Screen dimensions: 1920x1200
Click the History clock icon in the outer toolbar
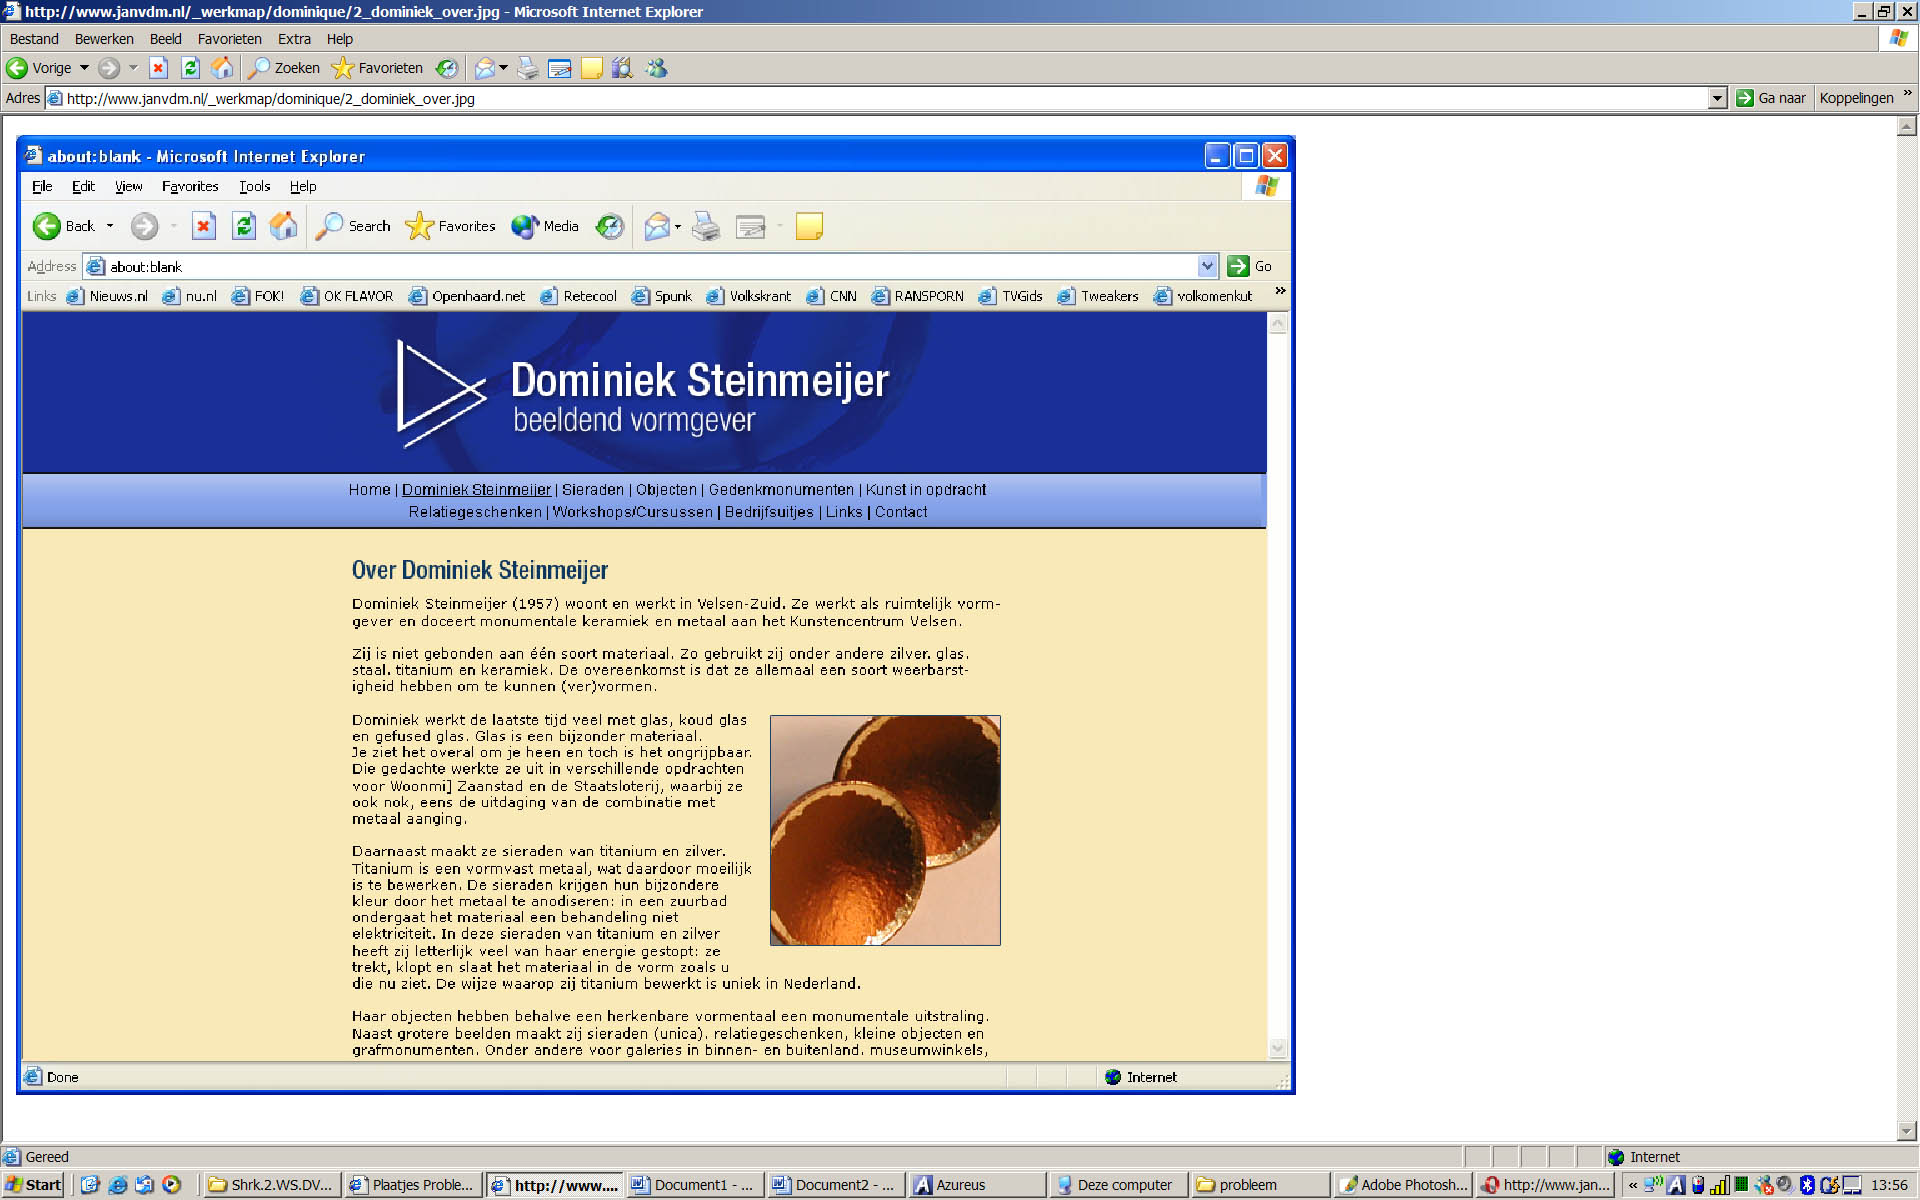447,68
